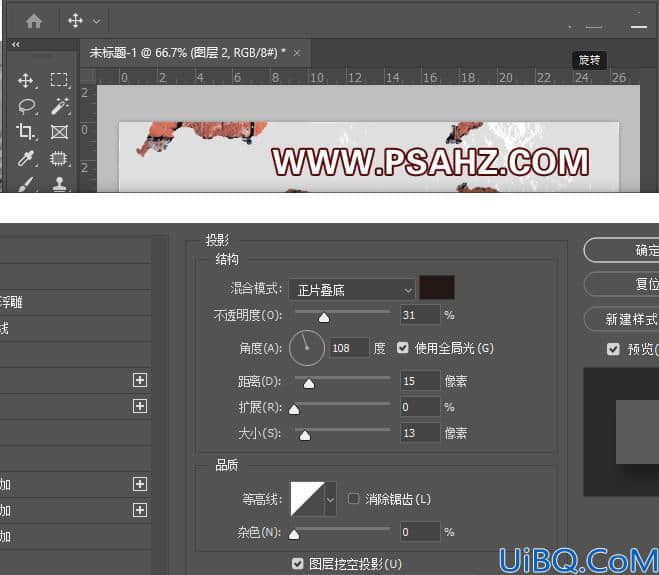Image resolution: width=659 pixels, height=575 pixels.
Task: Select the Brush tool
Action: (26, 184)
